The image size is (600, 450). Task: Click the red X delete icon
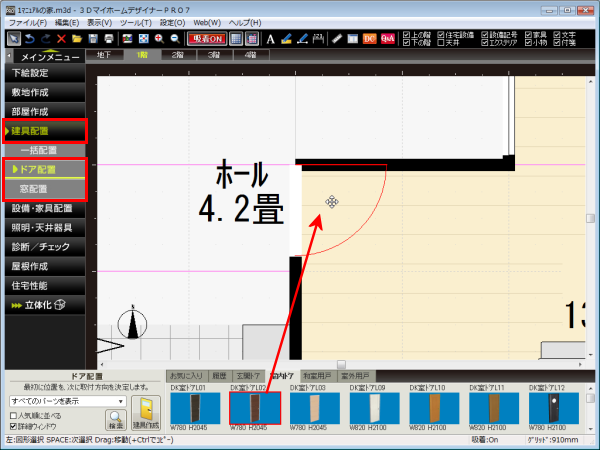pos(61,38)
